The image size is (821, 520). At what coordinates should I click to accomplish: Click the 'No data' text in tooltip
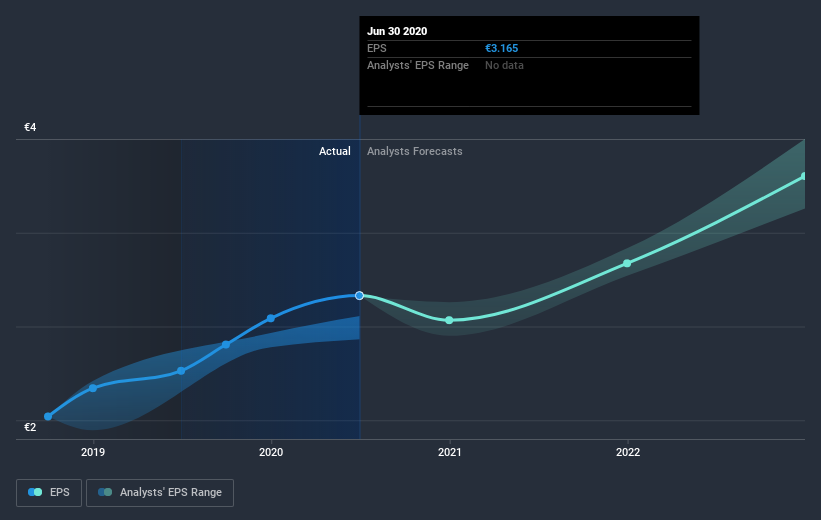click(x=504, y=65)
